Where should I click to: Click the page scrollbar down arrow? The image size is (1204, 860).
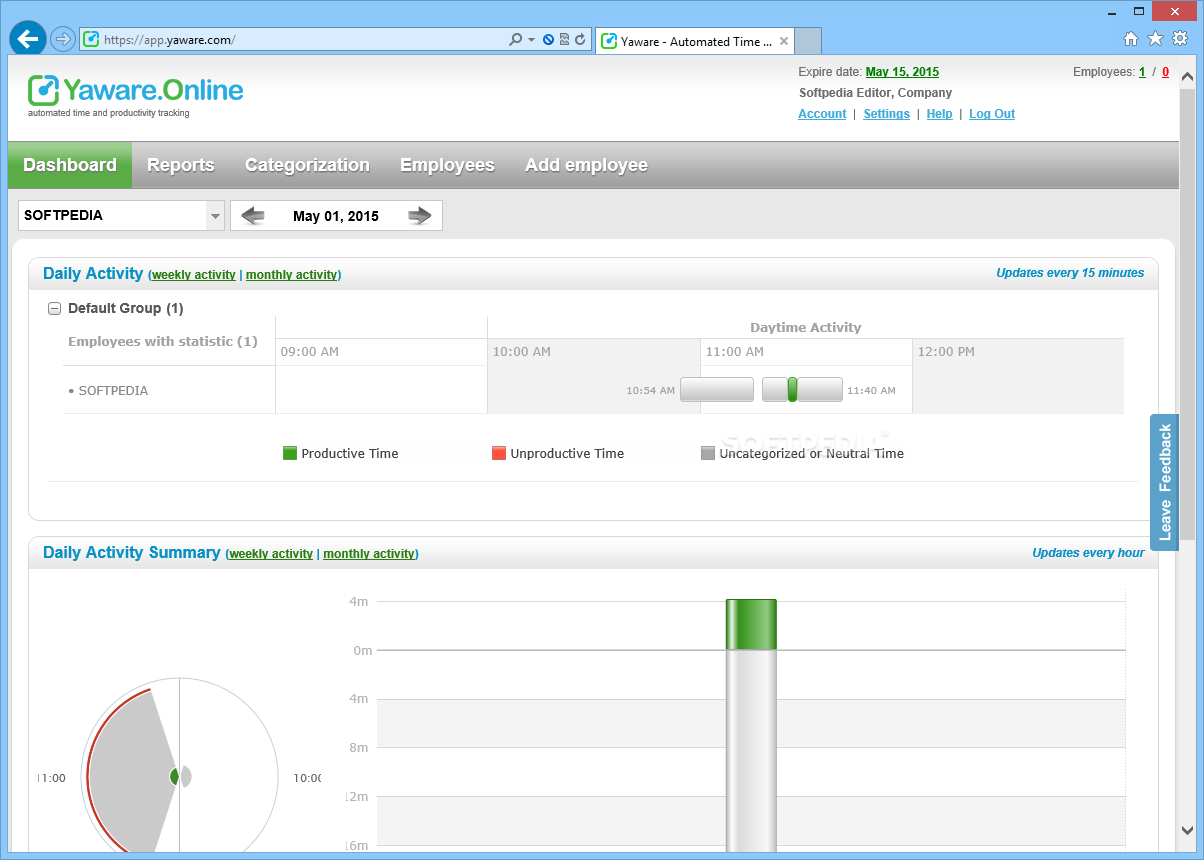[1187, 830]
